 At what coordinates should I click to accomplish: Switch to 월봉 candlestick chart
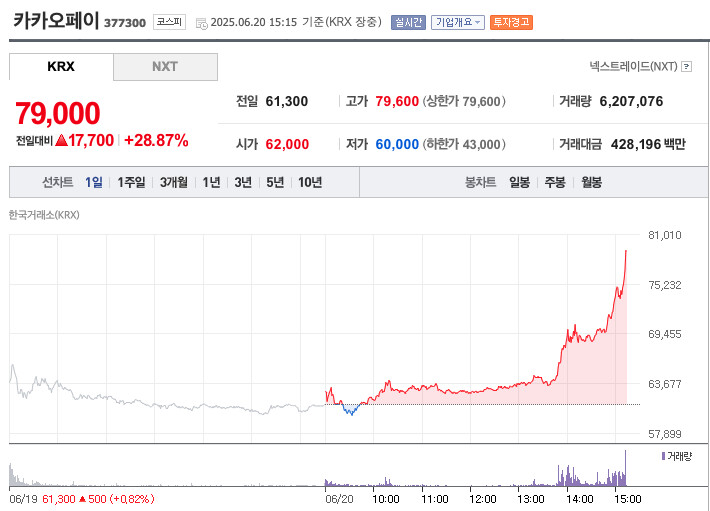tap(591, 182)
